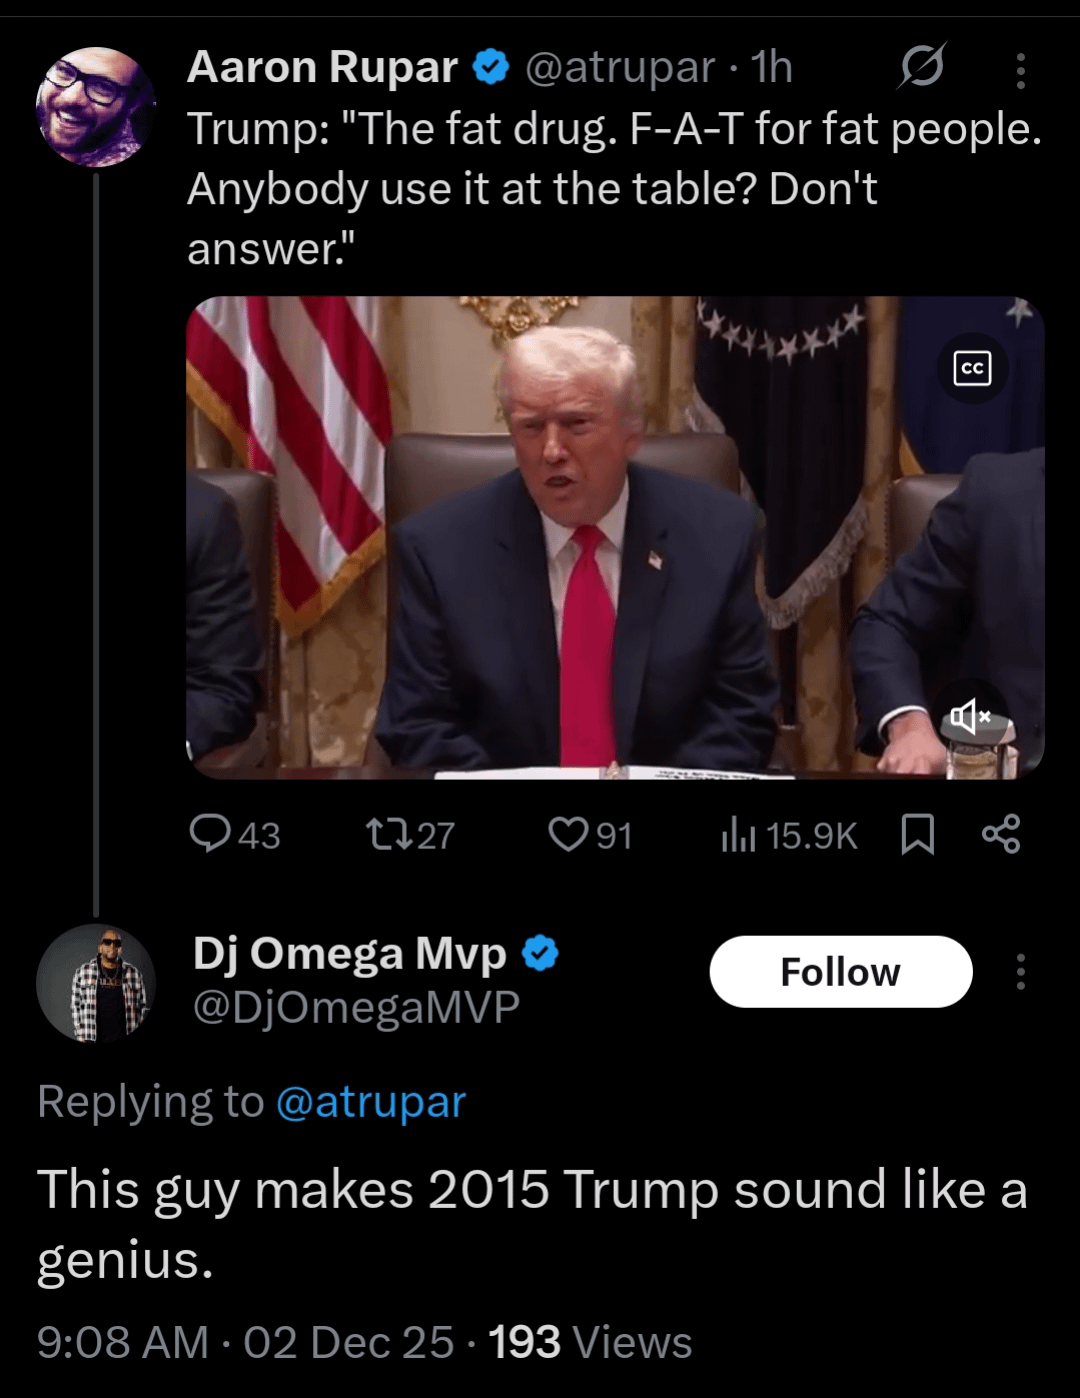Open Aaron Rupar's profile name

coord(322,68)
